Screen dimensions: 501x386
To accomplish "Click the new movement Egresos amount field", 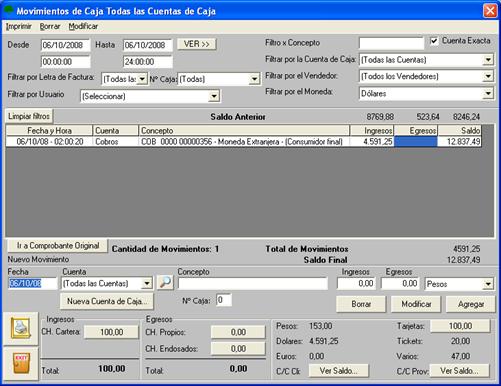I will click(x=400, y=284).
